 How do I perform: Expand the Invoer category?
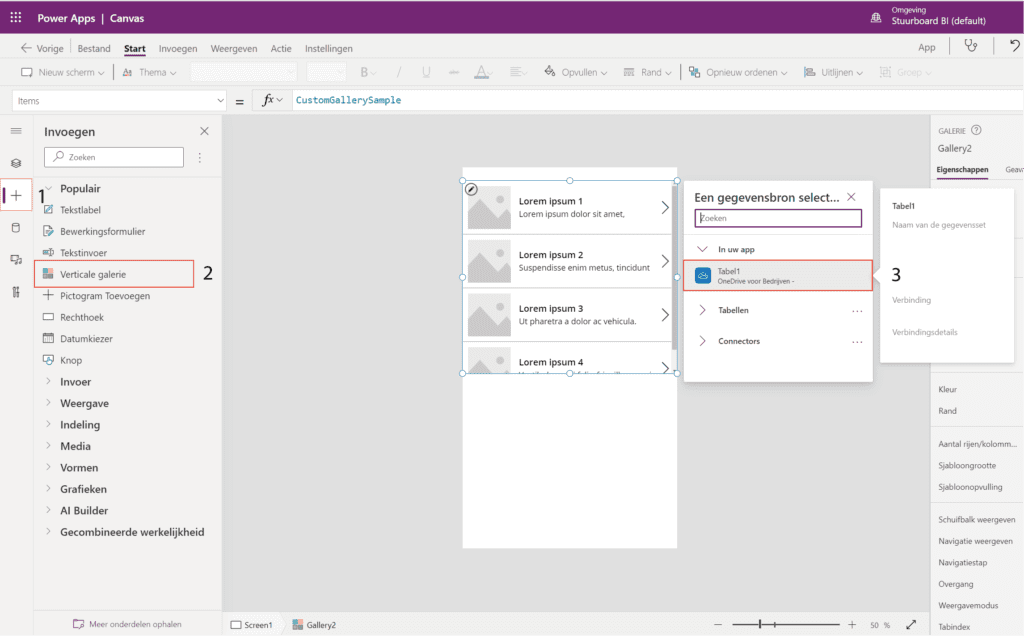pos(48,381)
